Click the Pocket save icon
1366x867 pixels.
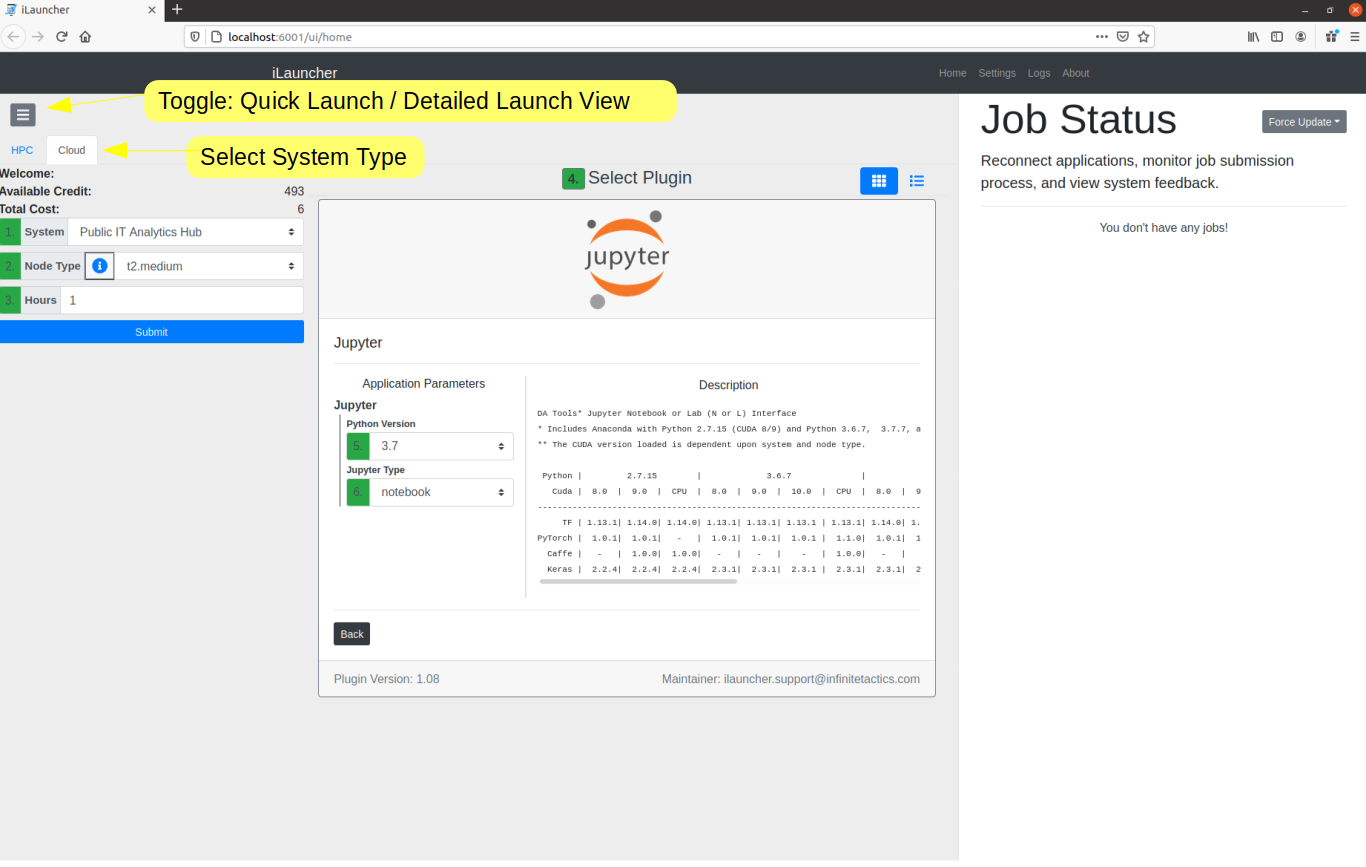pos(1123,36)
